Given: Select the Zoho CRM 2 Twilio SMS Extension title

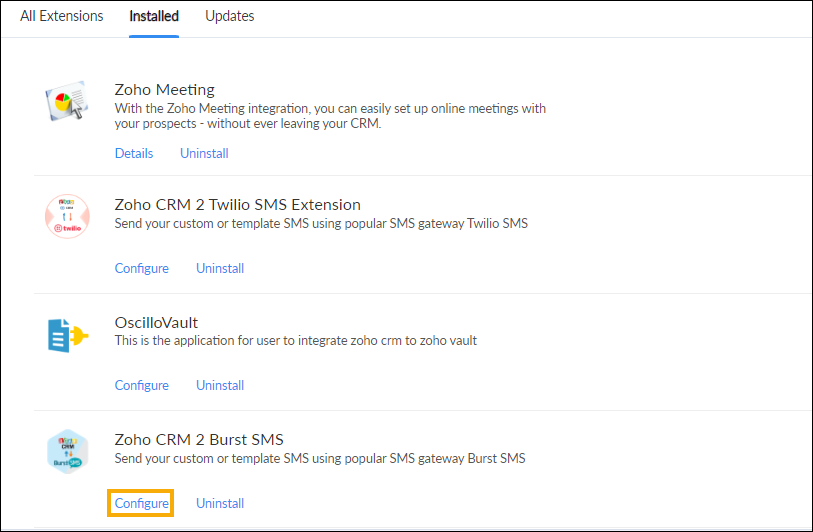Looking at the screenshot, I should [237, 205].
